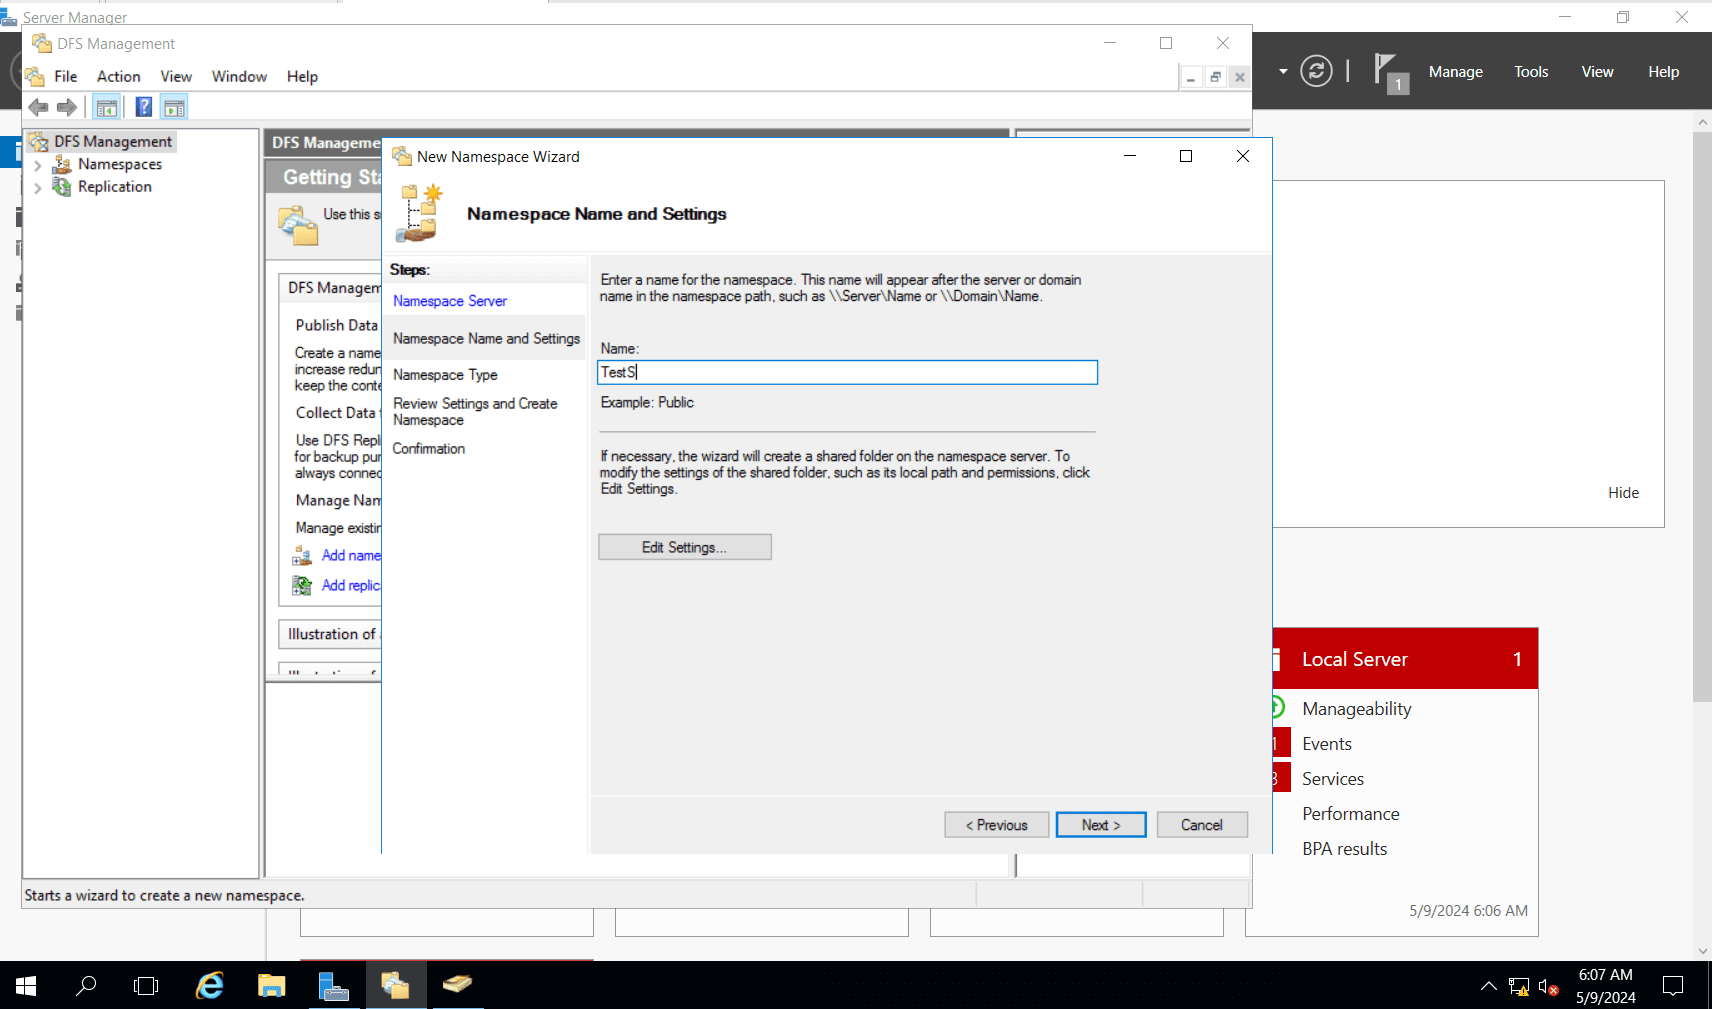The image size is (1712, 1009).
Task: Click the Previous button in the wizard
Action: 997,825
